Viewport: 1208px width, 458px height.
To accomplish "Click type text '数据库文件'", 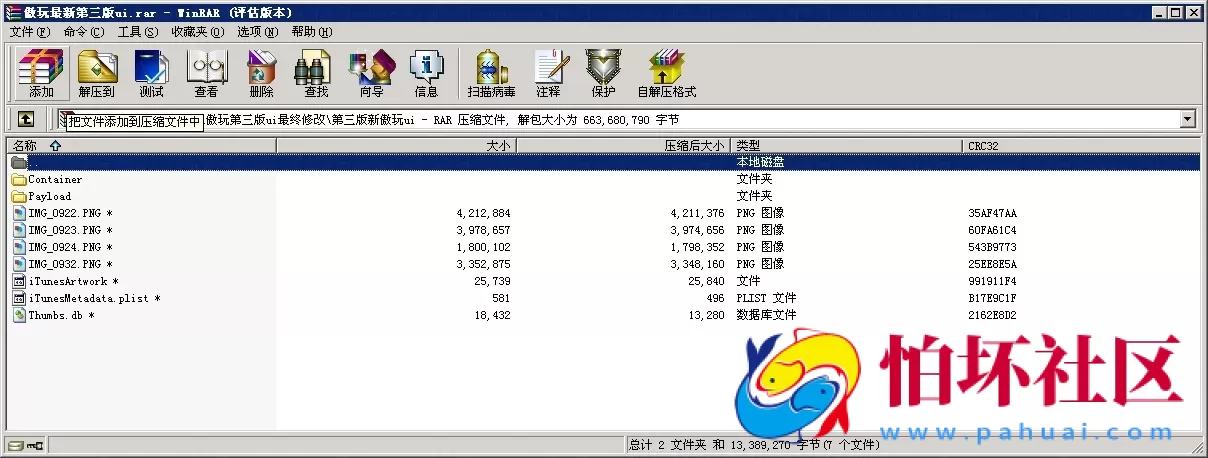I will pos(766,315).
